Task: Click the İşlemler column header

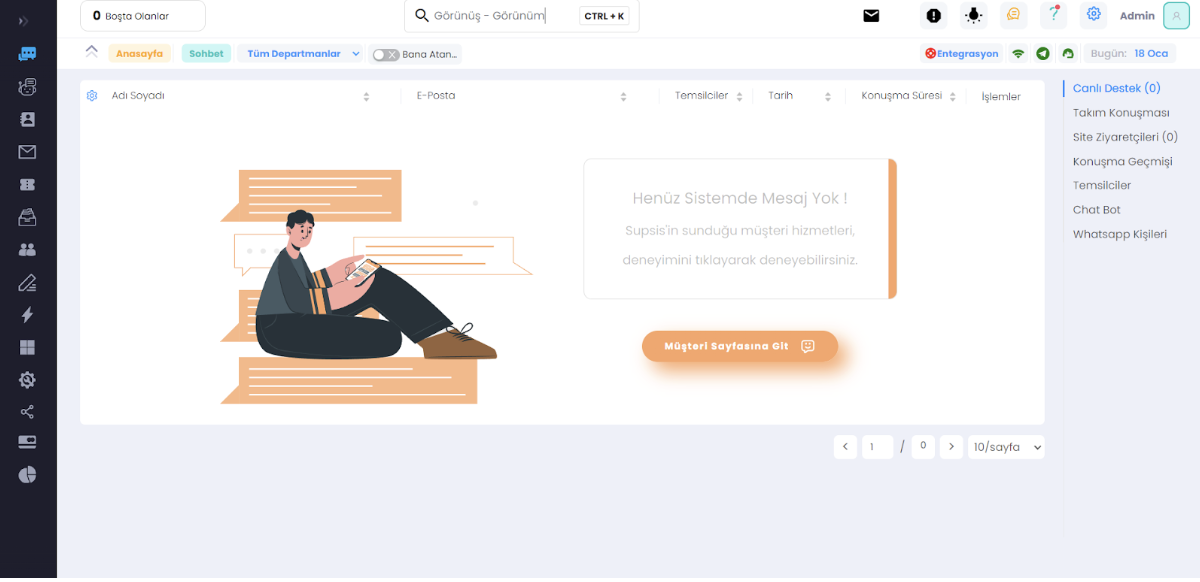Action: (1001, 97)
